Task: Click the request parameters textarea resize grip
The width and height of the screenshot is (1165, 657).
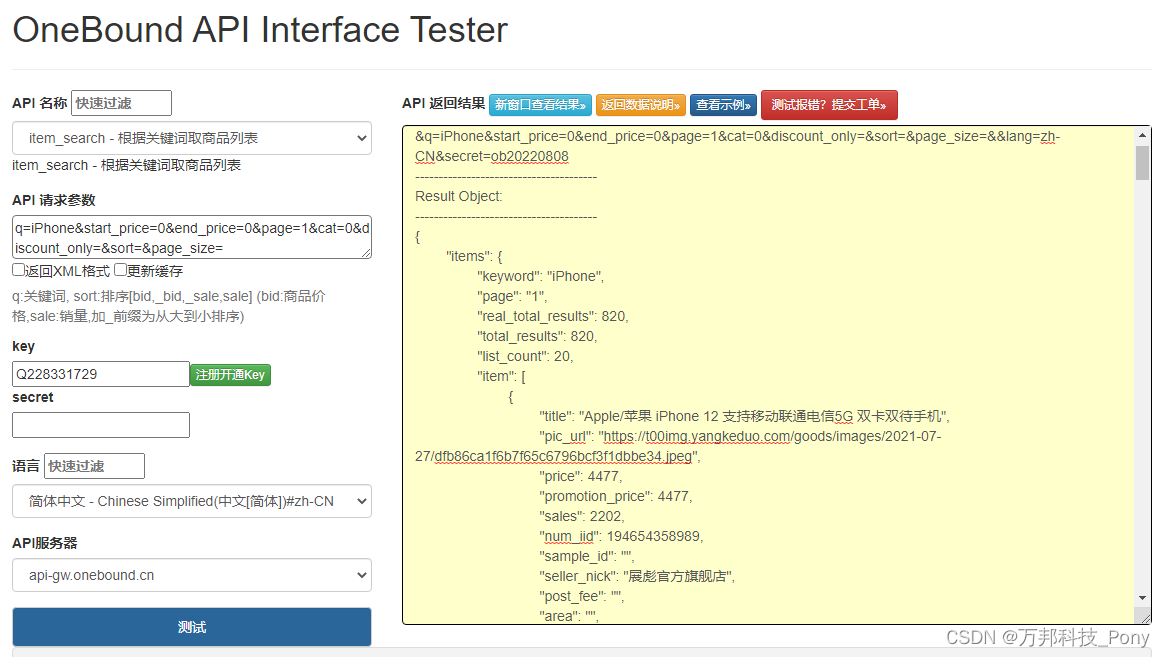Action: 366,253
